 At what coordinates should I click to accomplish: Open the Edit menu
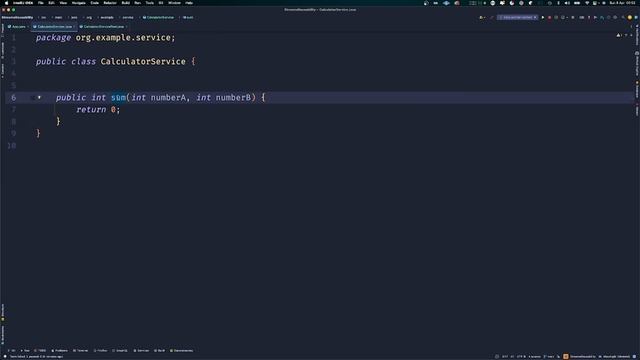(51, 3)
